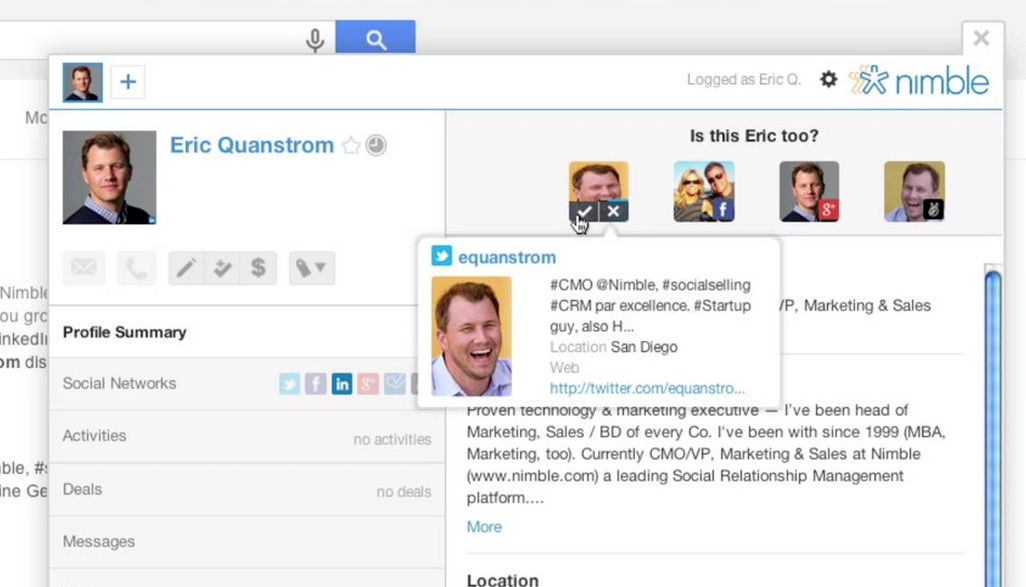Click 'San Diego' location in popup
1026x587 pixels.
pyautogui.click(x=644, y=347)
